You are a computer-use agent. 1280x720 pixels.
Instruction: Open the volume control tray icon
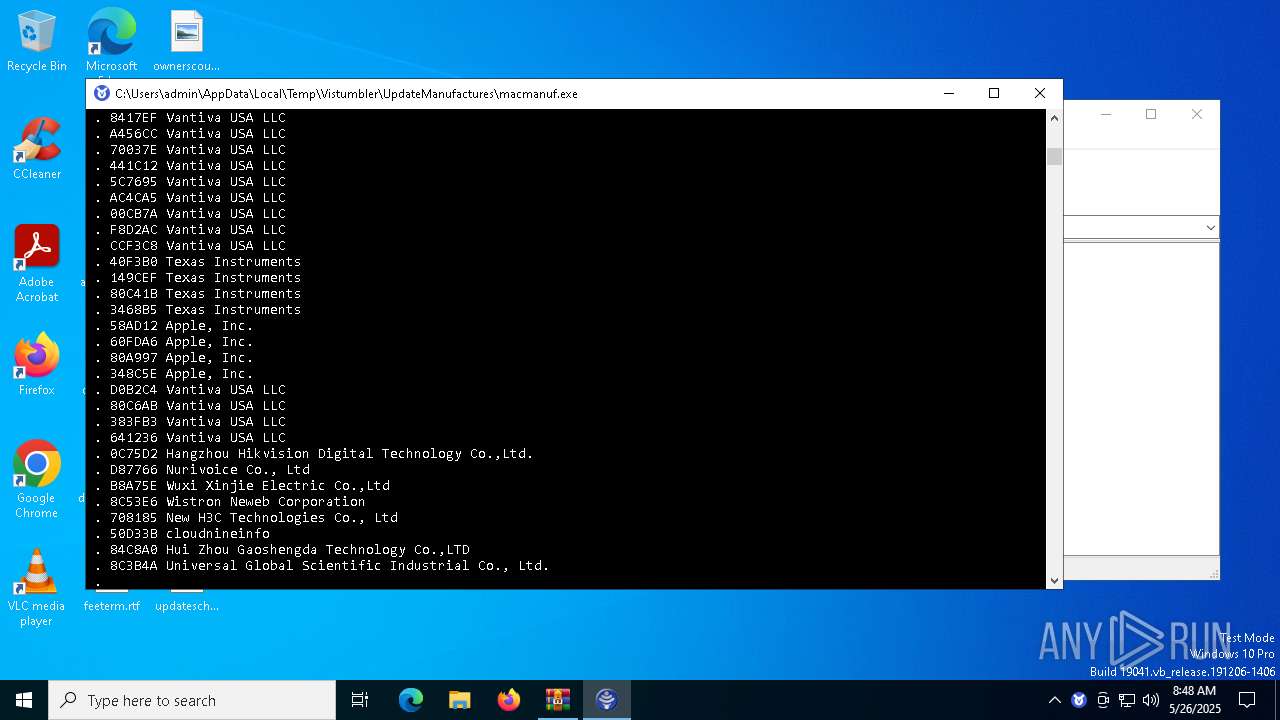pos(1151,700)
